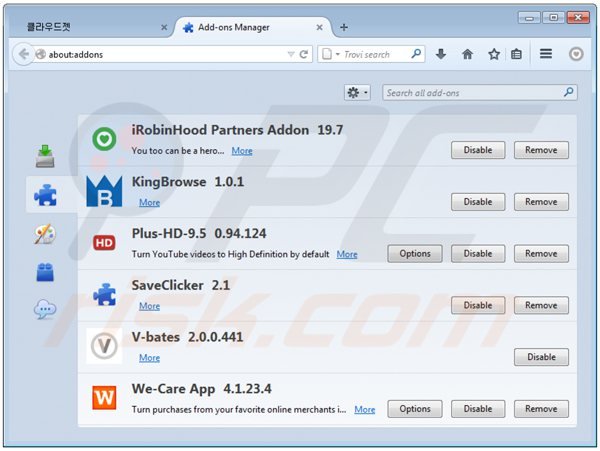Click the V-bates circular V icon
The width and height of the screenshot is (600, 451).
click(x=104, y=346)
